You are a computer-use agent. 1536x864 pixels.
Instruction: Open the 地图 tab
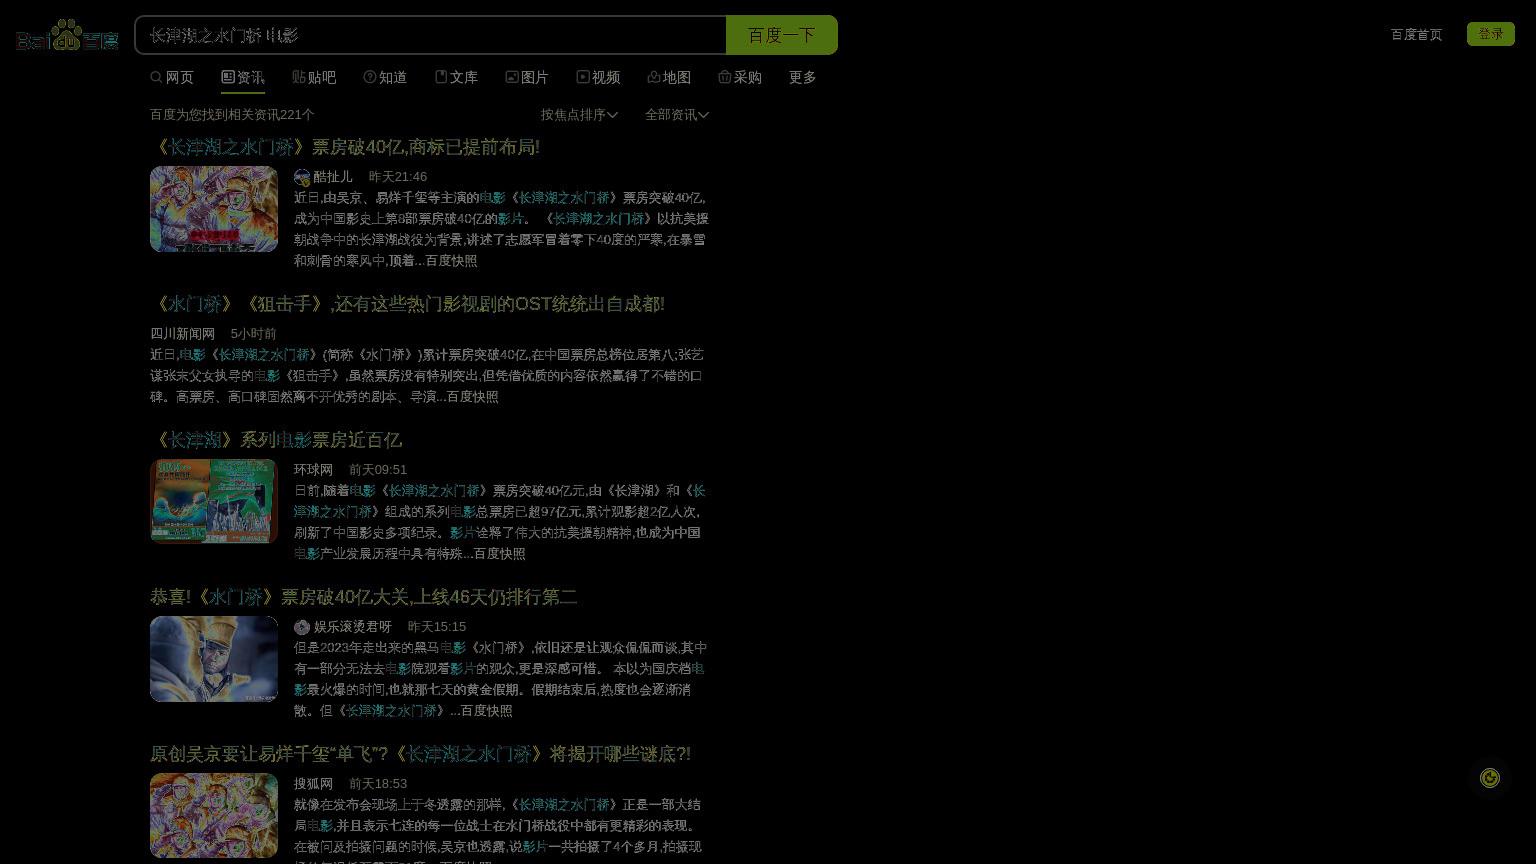[x=669, y=77]
